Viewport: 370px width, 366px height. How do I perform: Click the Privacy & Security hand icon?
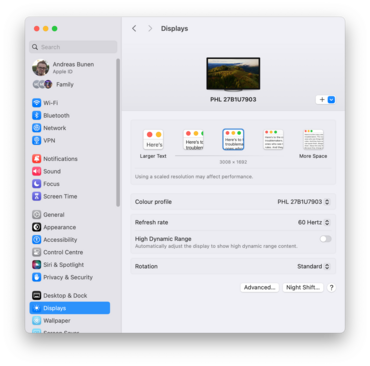pos(36,277)
